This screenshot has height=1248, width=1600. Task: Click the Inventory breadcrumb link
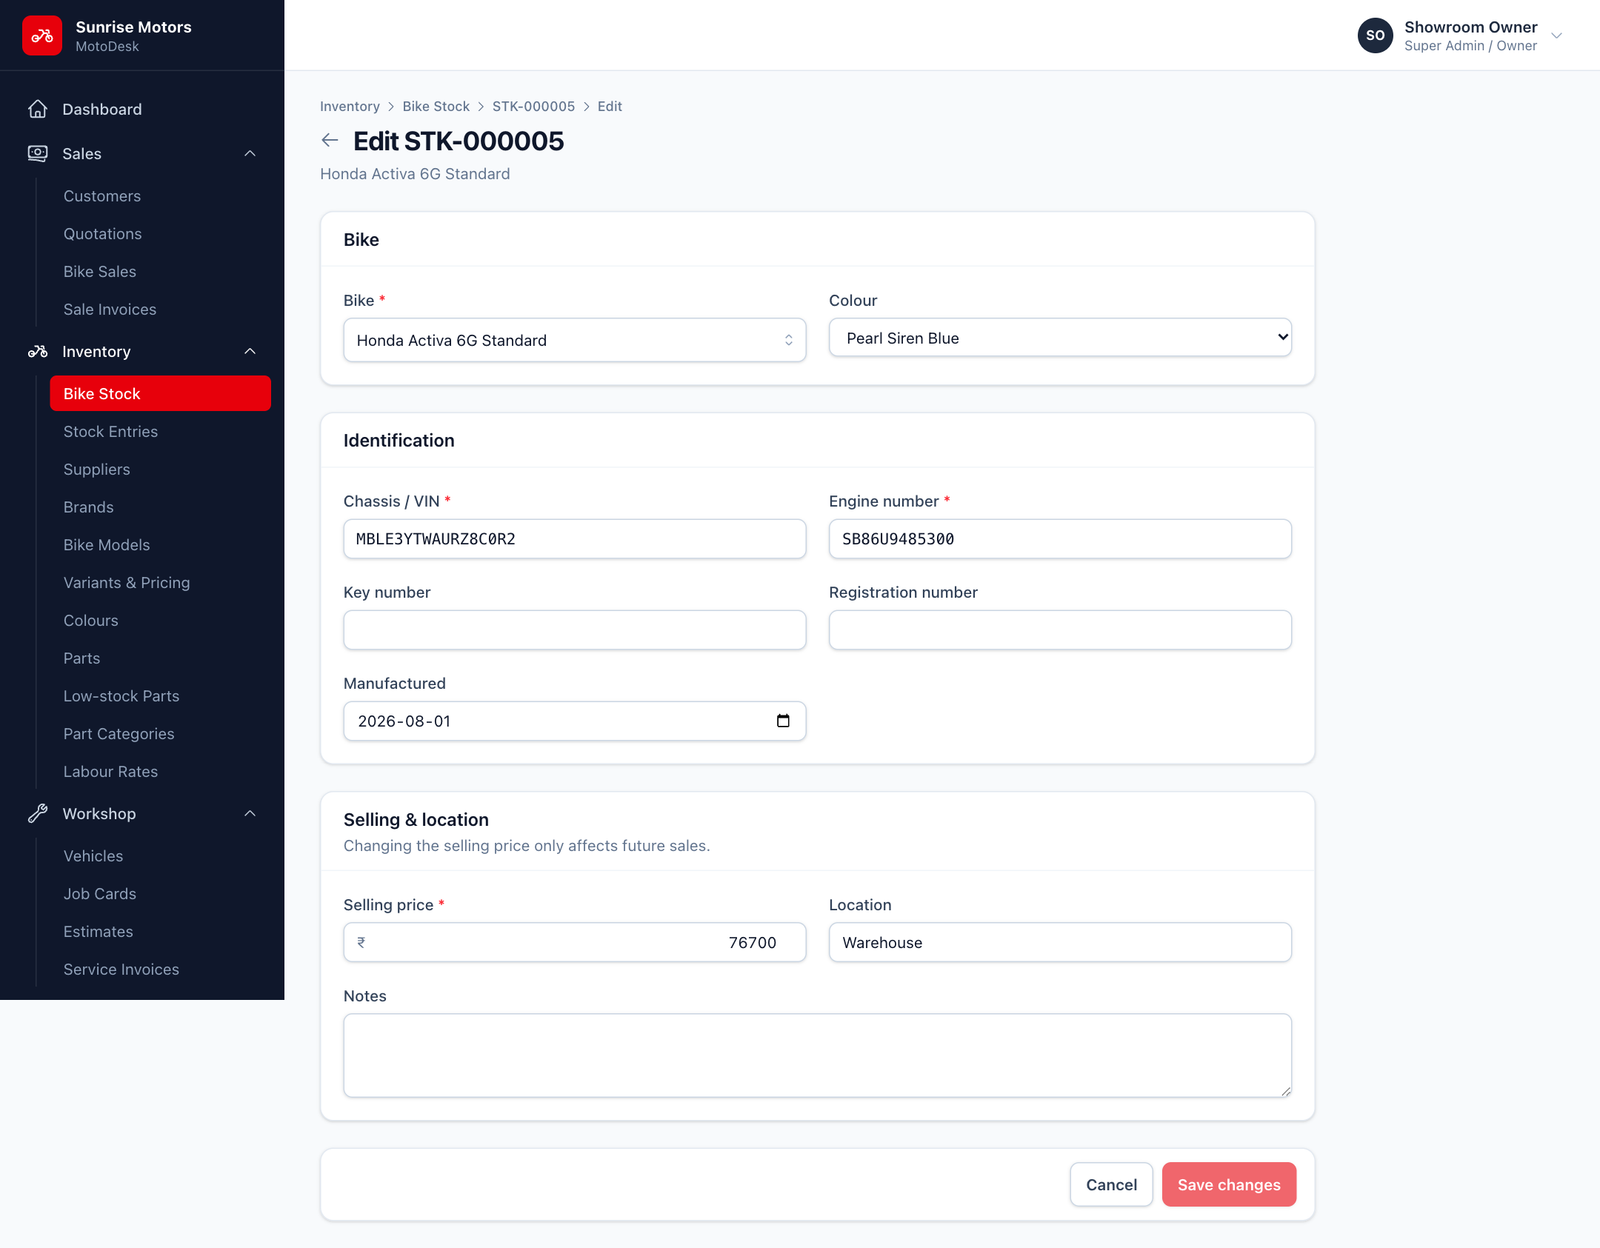pos(350,106)
